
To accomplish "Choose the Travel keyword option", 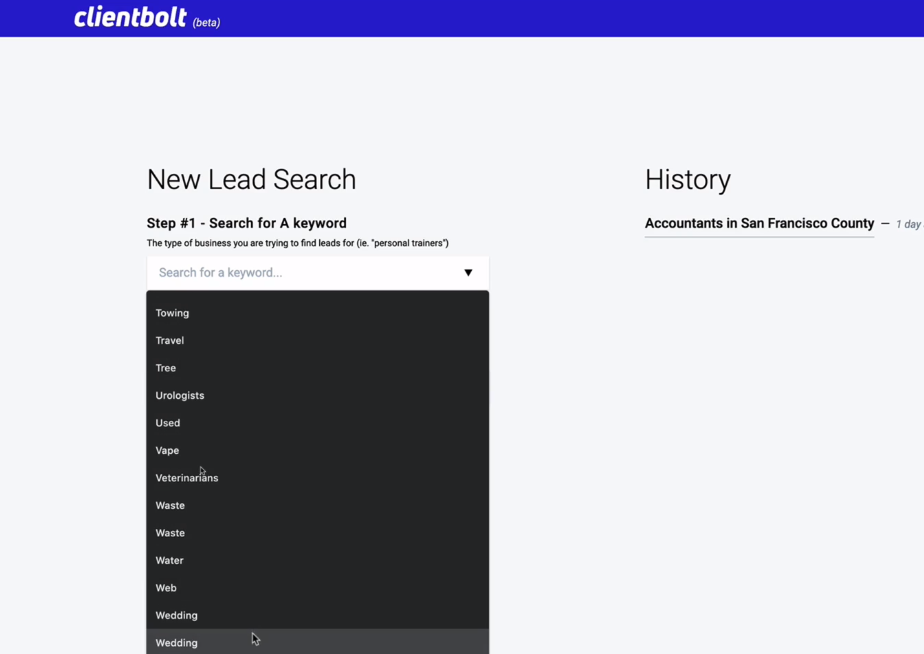I will click(x=318, y=341).
